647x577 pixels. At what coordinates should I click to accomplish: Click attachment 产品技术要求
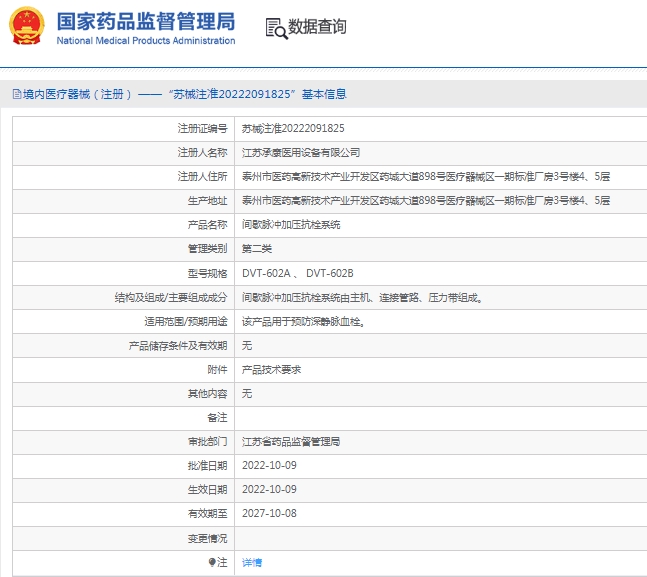click(271, 370)
